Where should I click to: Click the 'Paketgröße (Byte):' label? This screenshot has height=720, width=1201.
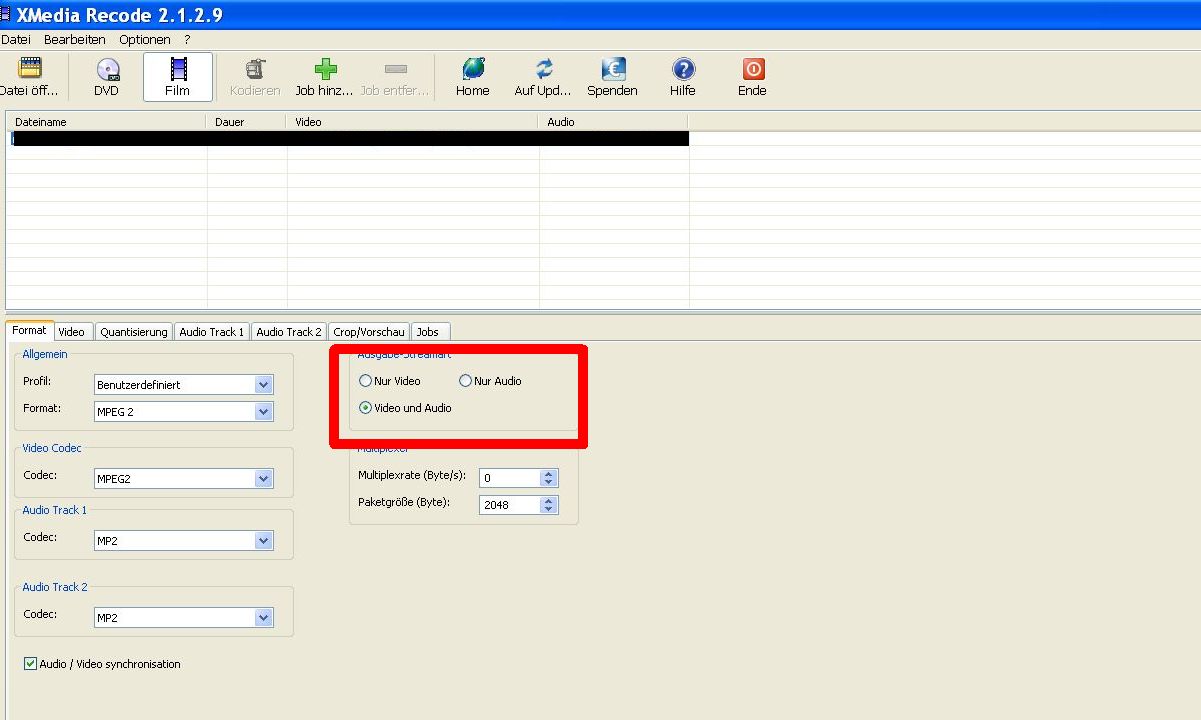coord(404,502)
